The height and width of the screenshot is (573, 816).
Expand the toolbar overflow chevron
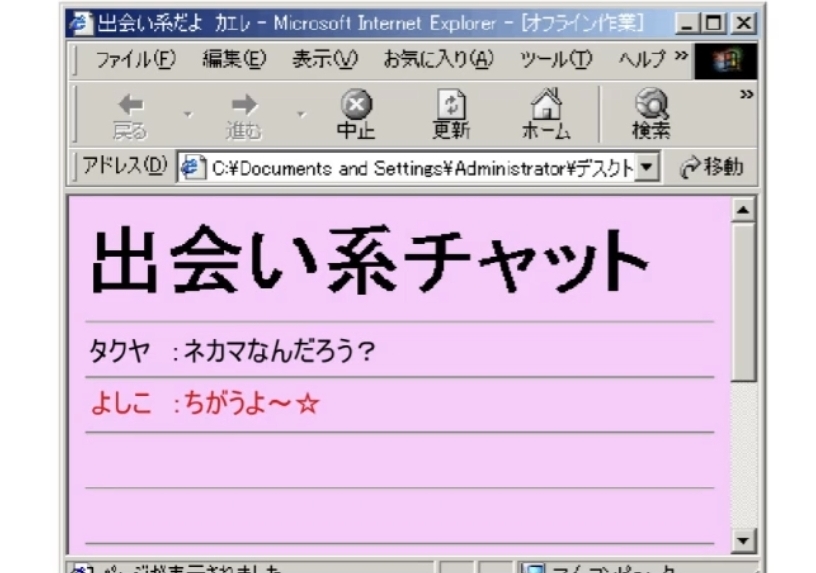744,94
